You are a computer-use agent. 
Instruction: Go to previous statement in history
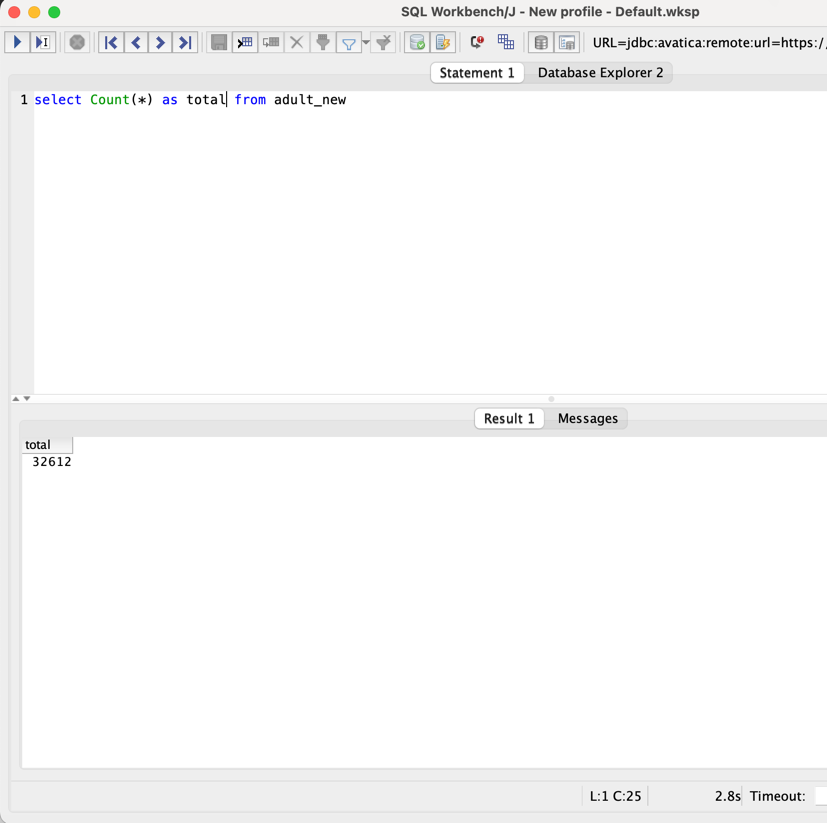coord(136,42)
